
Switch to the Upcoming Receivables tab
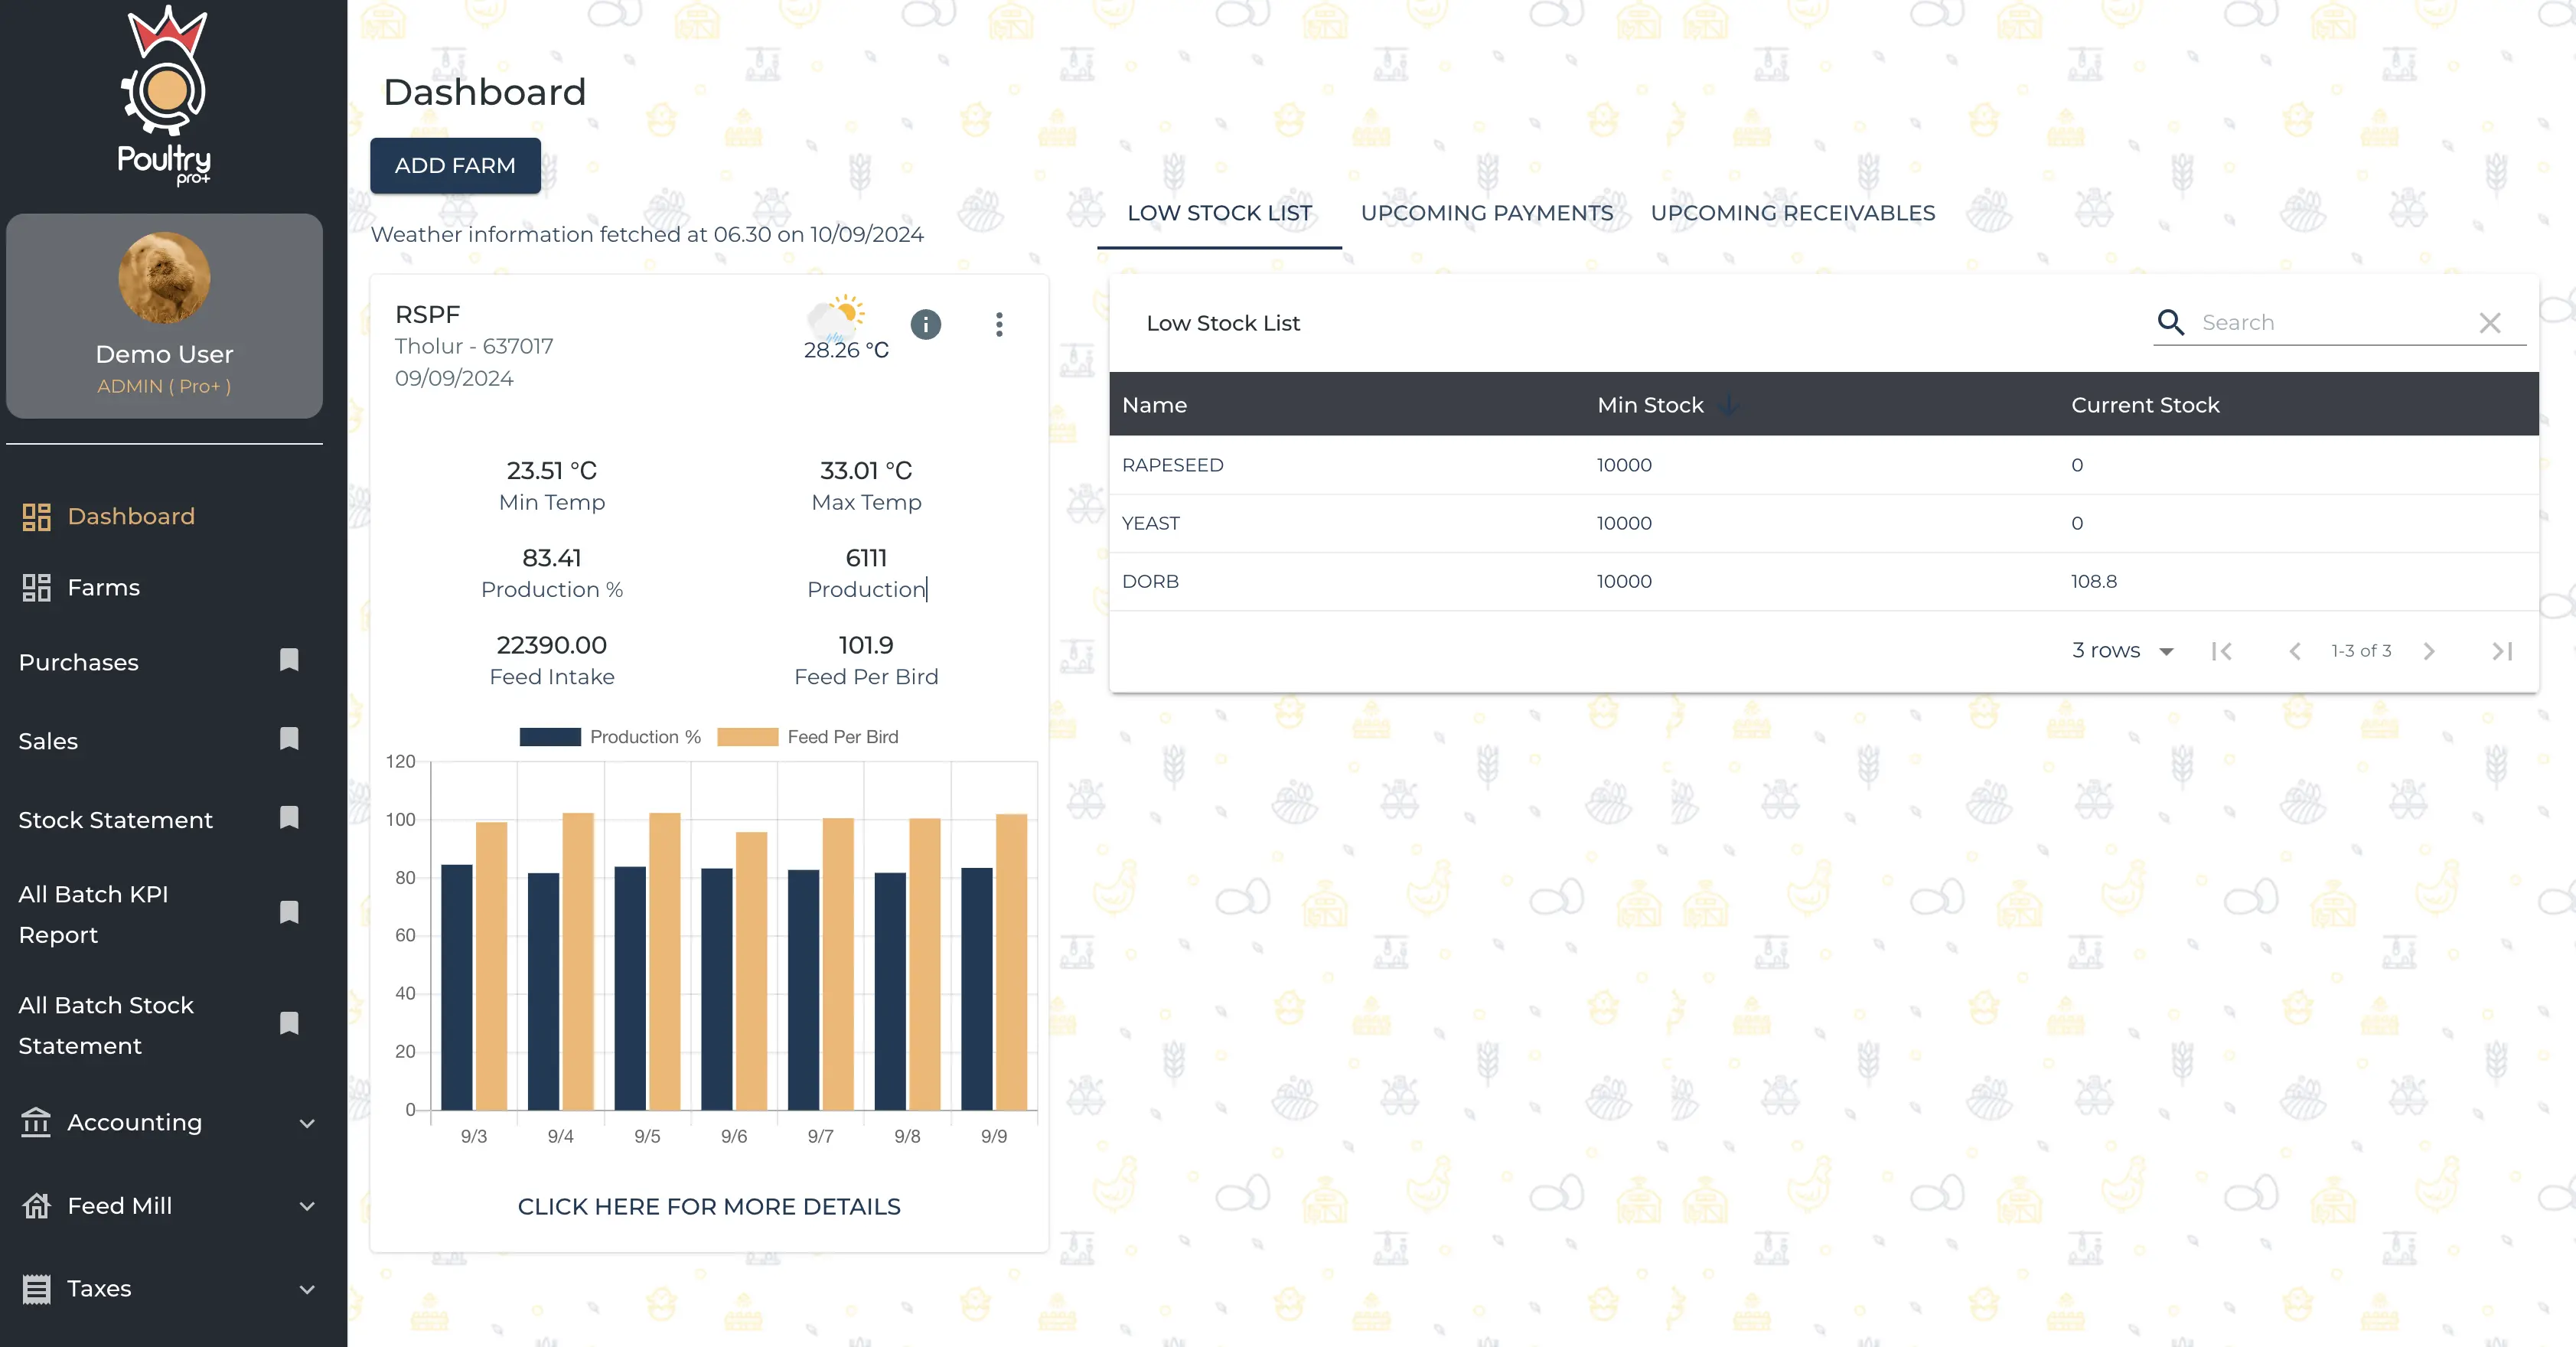(x=1792, y=213)
